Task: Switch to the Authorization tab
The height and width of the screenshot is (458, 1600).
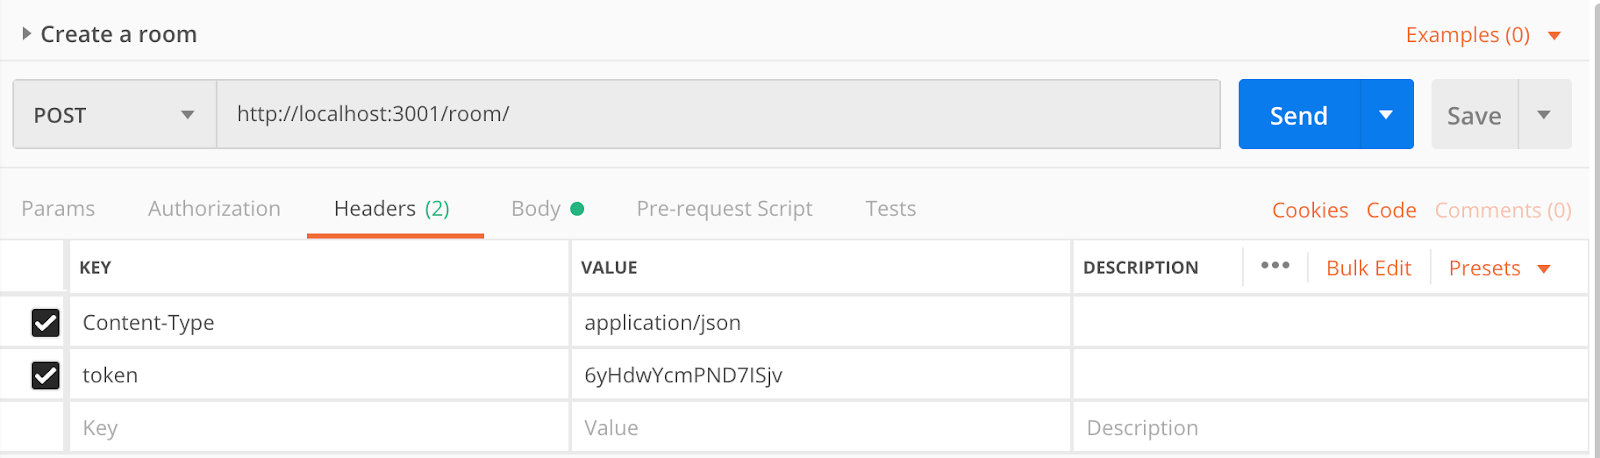Action: click(x=214, y=209)
